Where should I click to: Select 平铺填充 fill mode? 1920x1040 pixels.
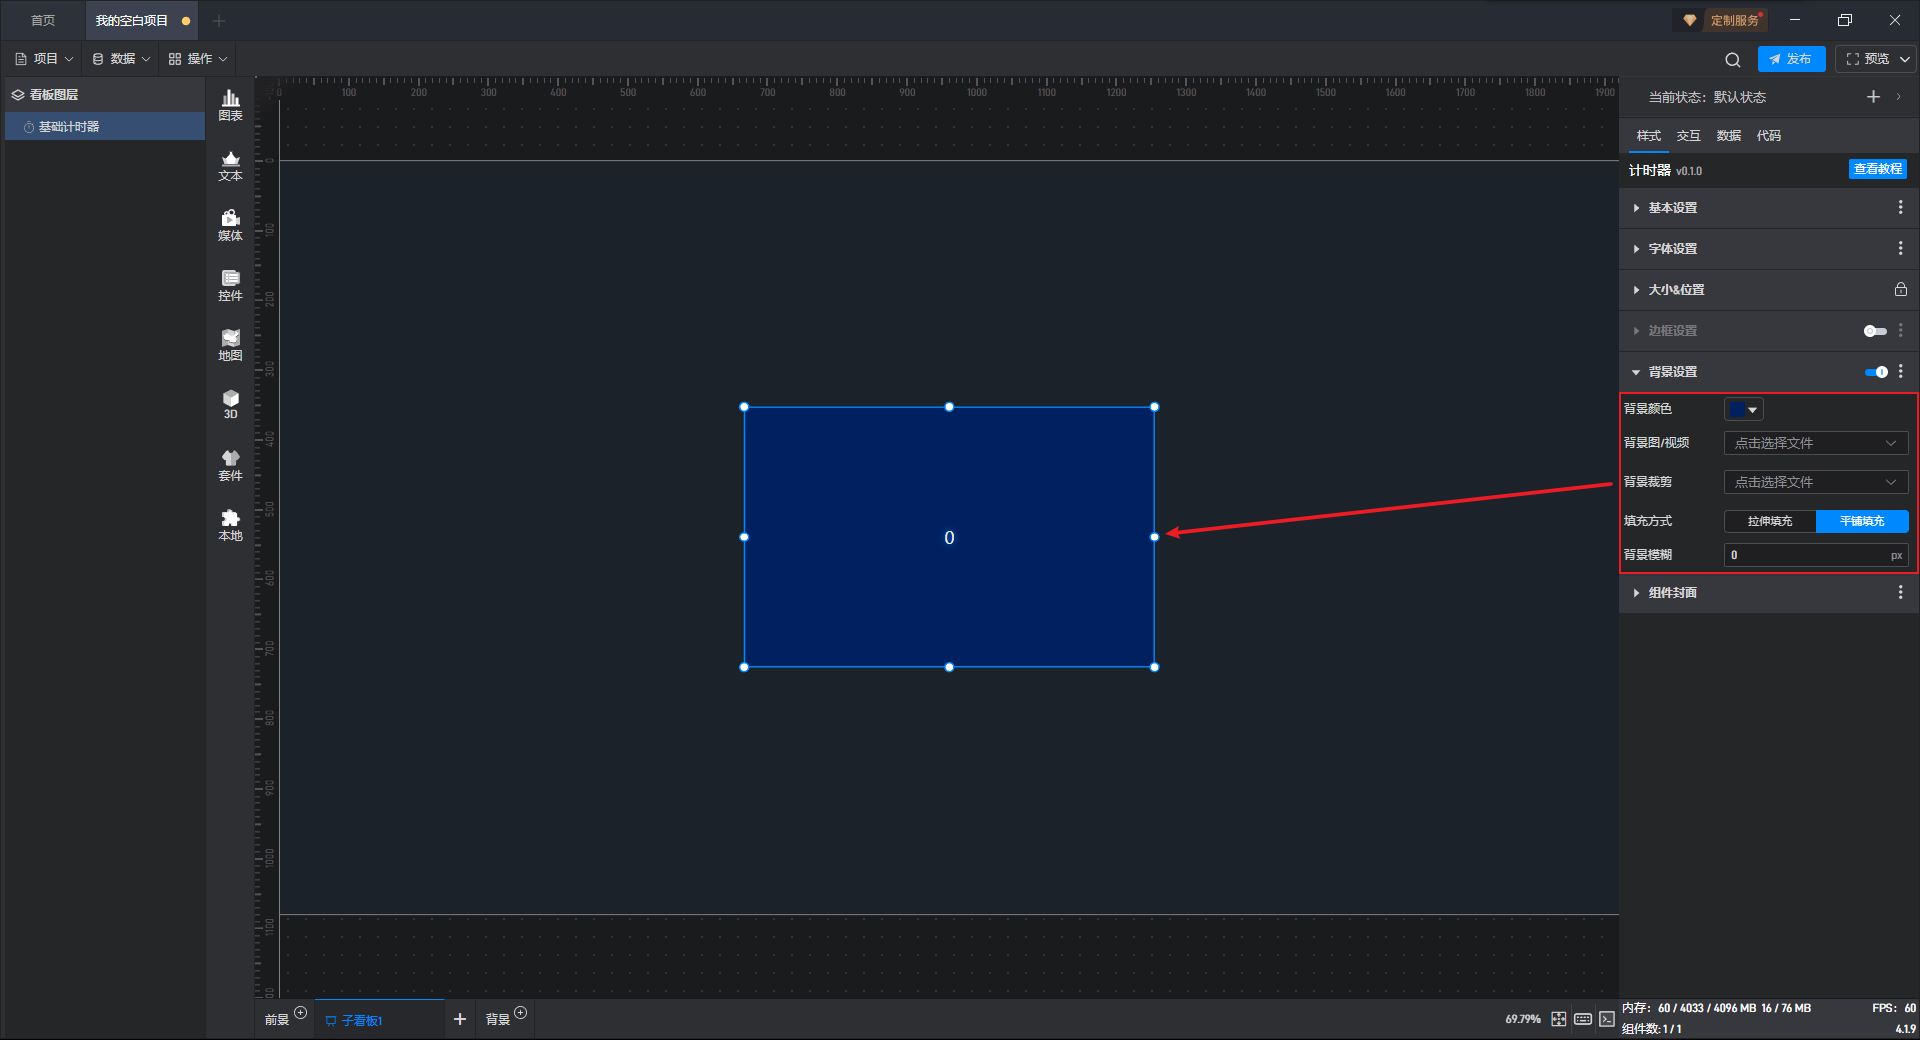(1862, 521)
